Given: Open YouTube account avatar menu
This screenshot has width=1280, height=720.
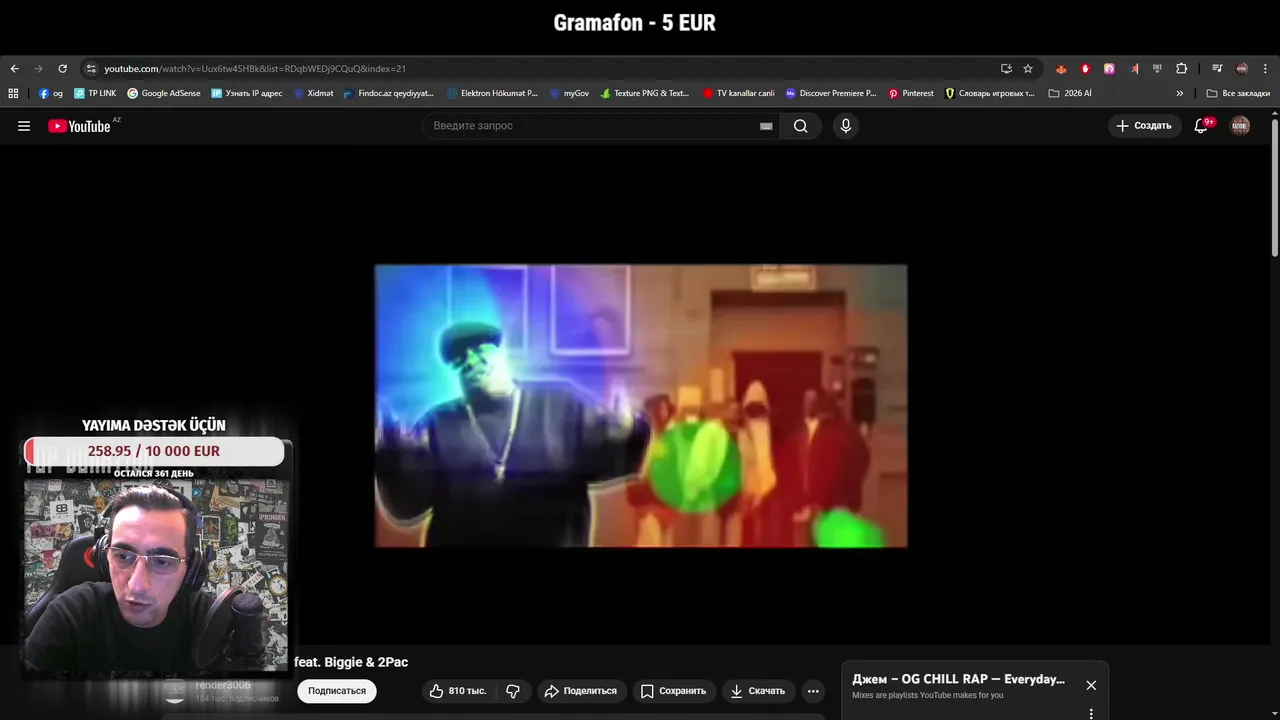Looking at the screenshot, I should [x=1240, y=126].
